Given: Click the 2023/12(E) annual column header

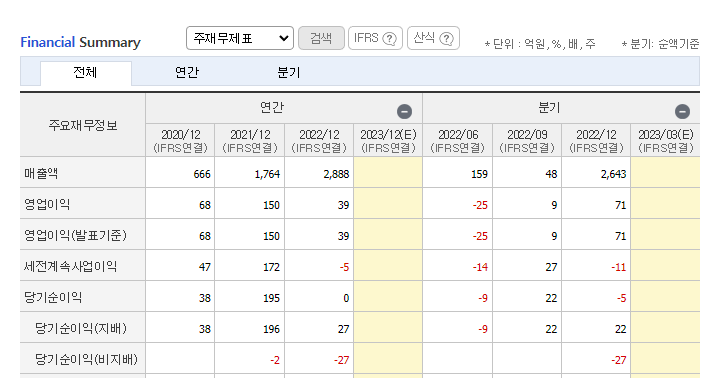Looking at the screenshot, I should pyautogui.click(x=388, y=141).
